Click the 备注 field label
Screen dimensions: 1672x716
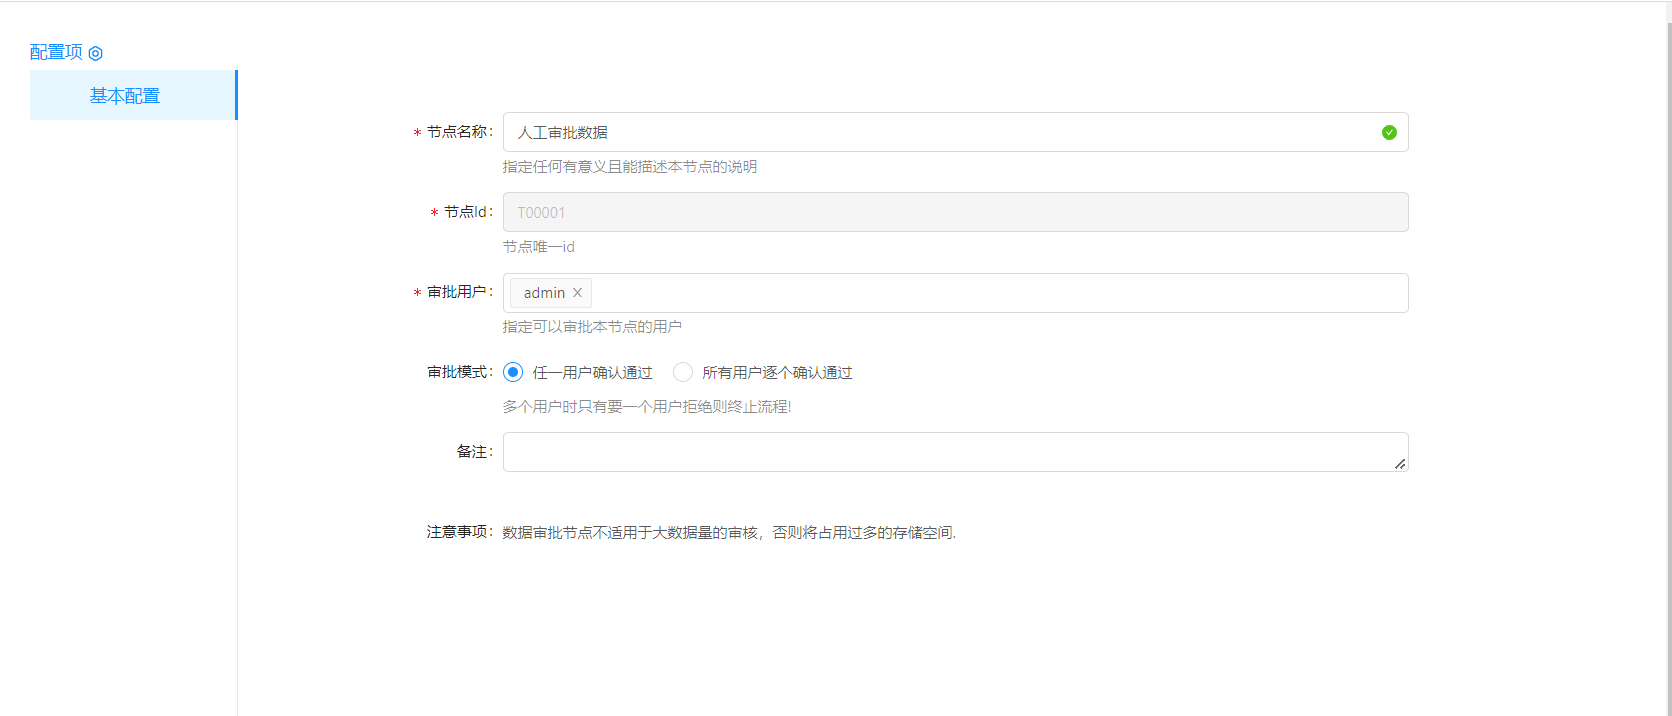tap(472, 452)
